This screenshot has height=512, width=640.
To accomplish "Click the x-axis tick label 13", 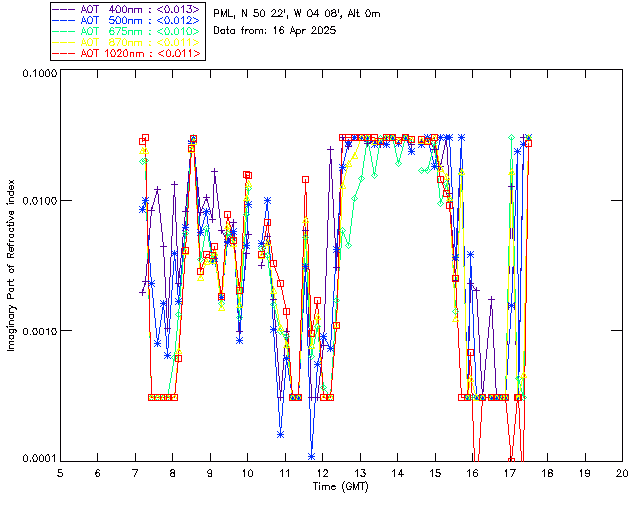I will pyautogui.click(x=360, y=473).
